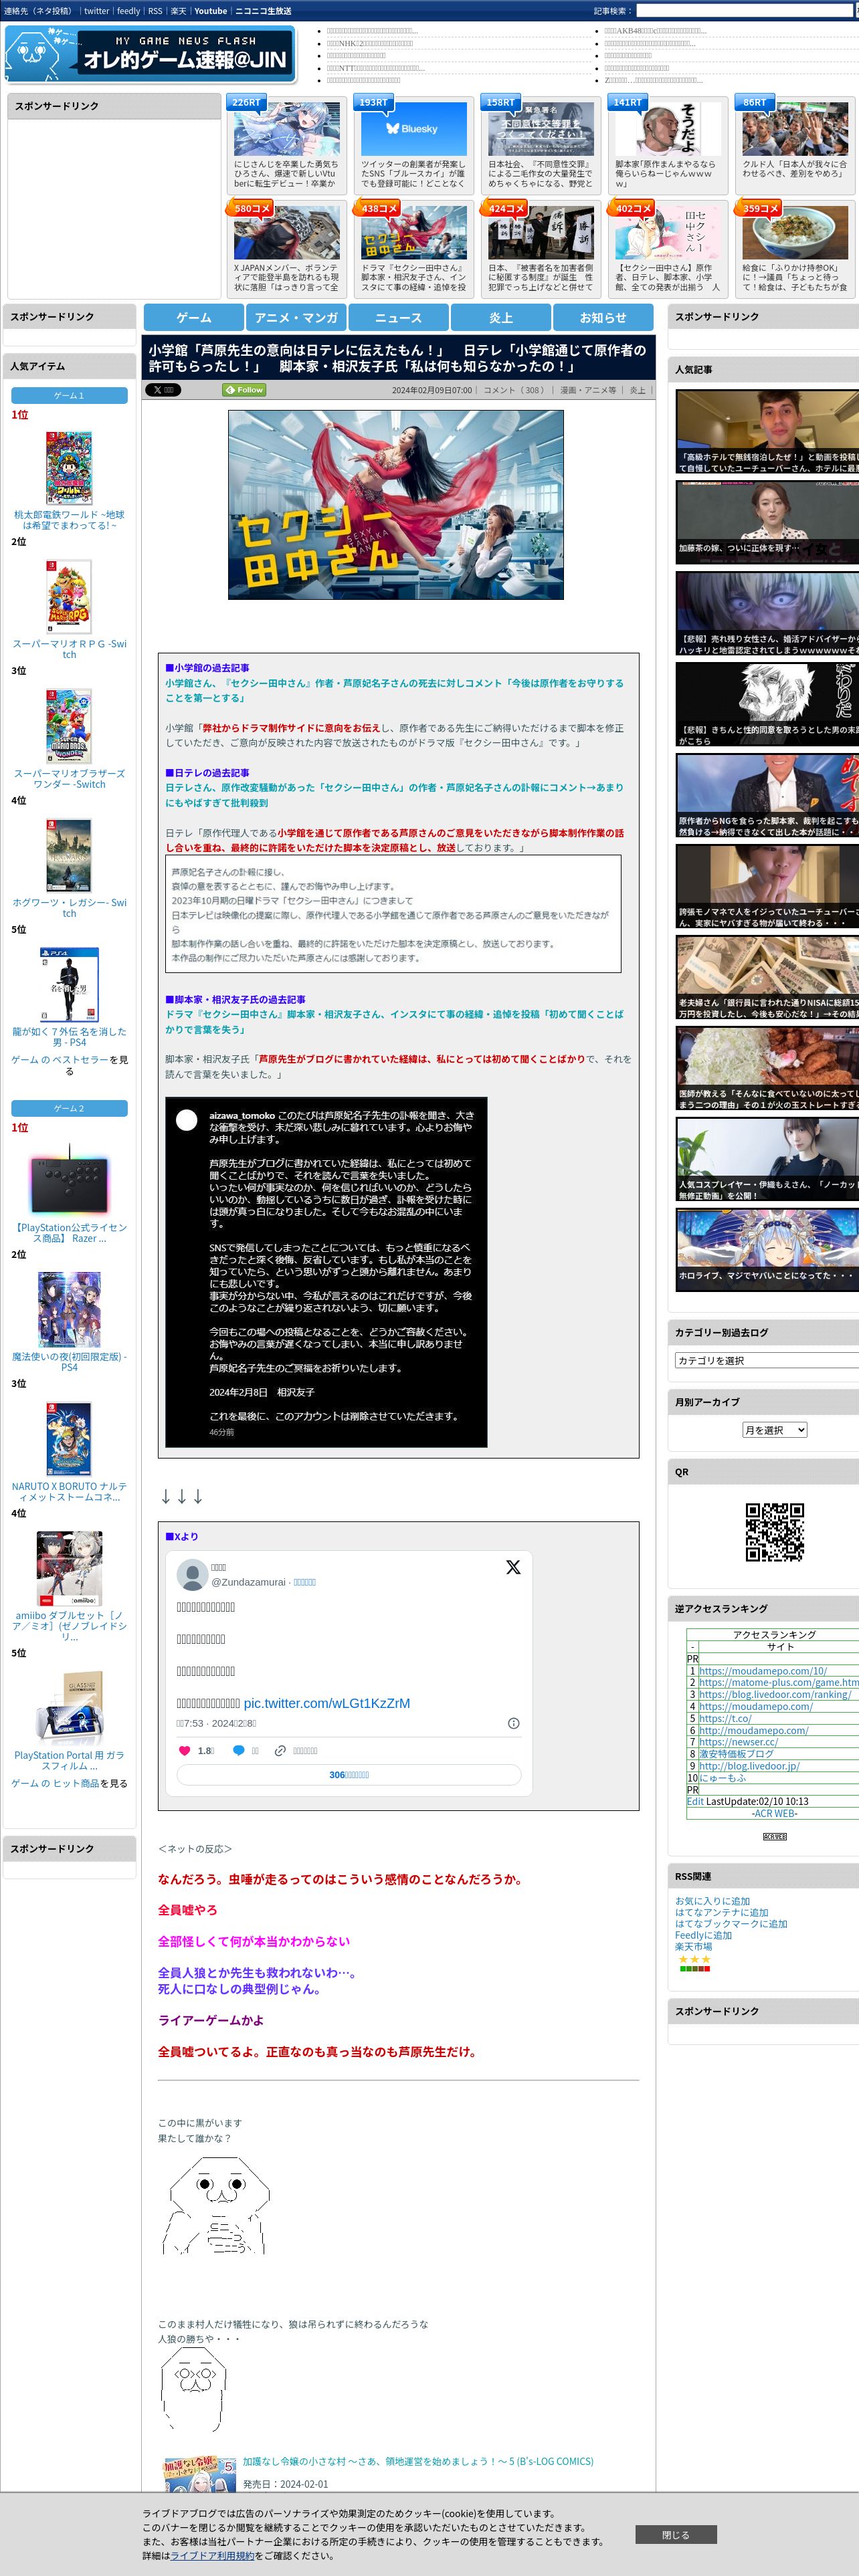Open the カテゴリを選択 category dropdown

[x=767, y=1360]
